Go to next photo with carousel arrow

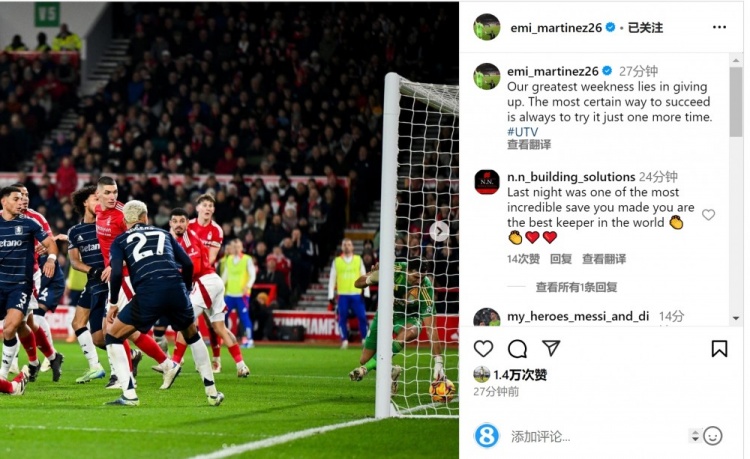pyautogui.click(x=439, y=231)
